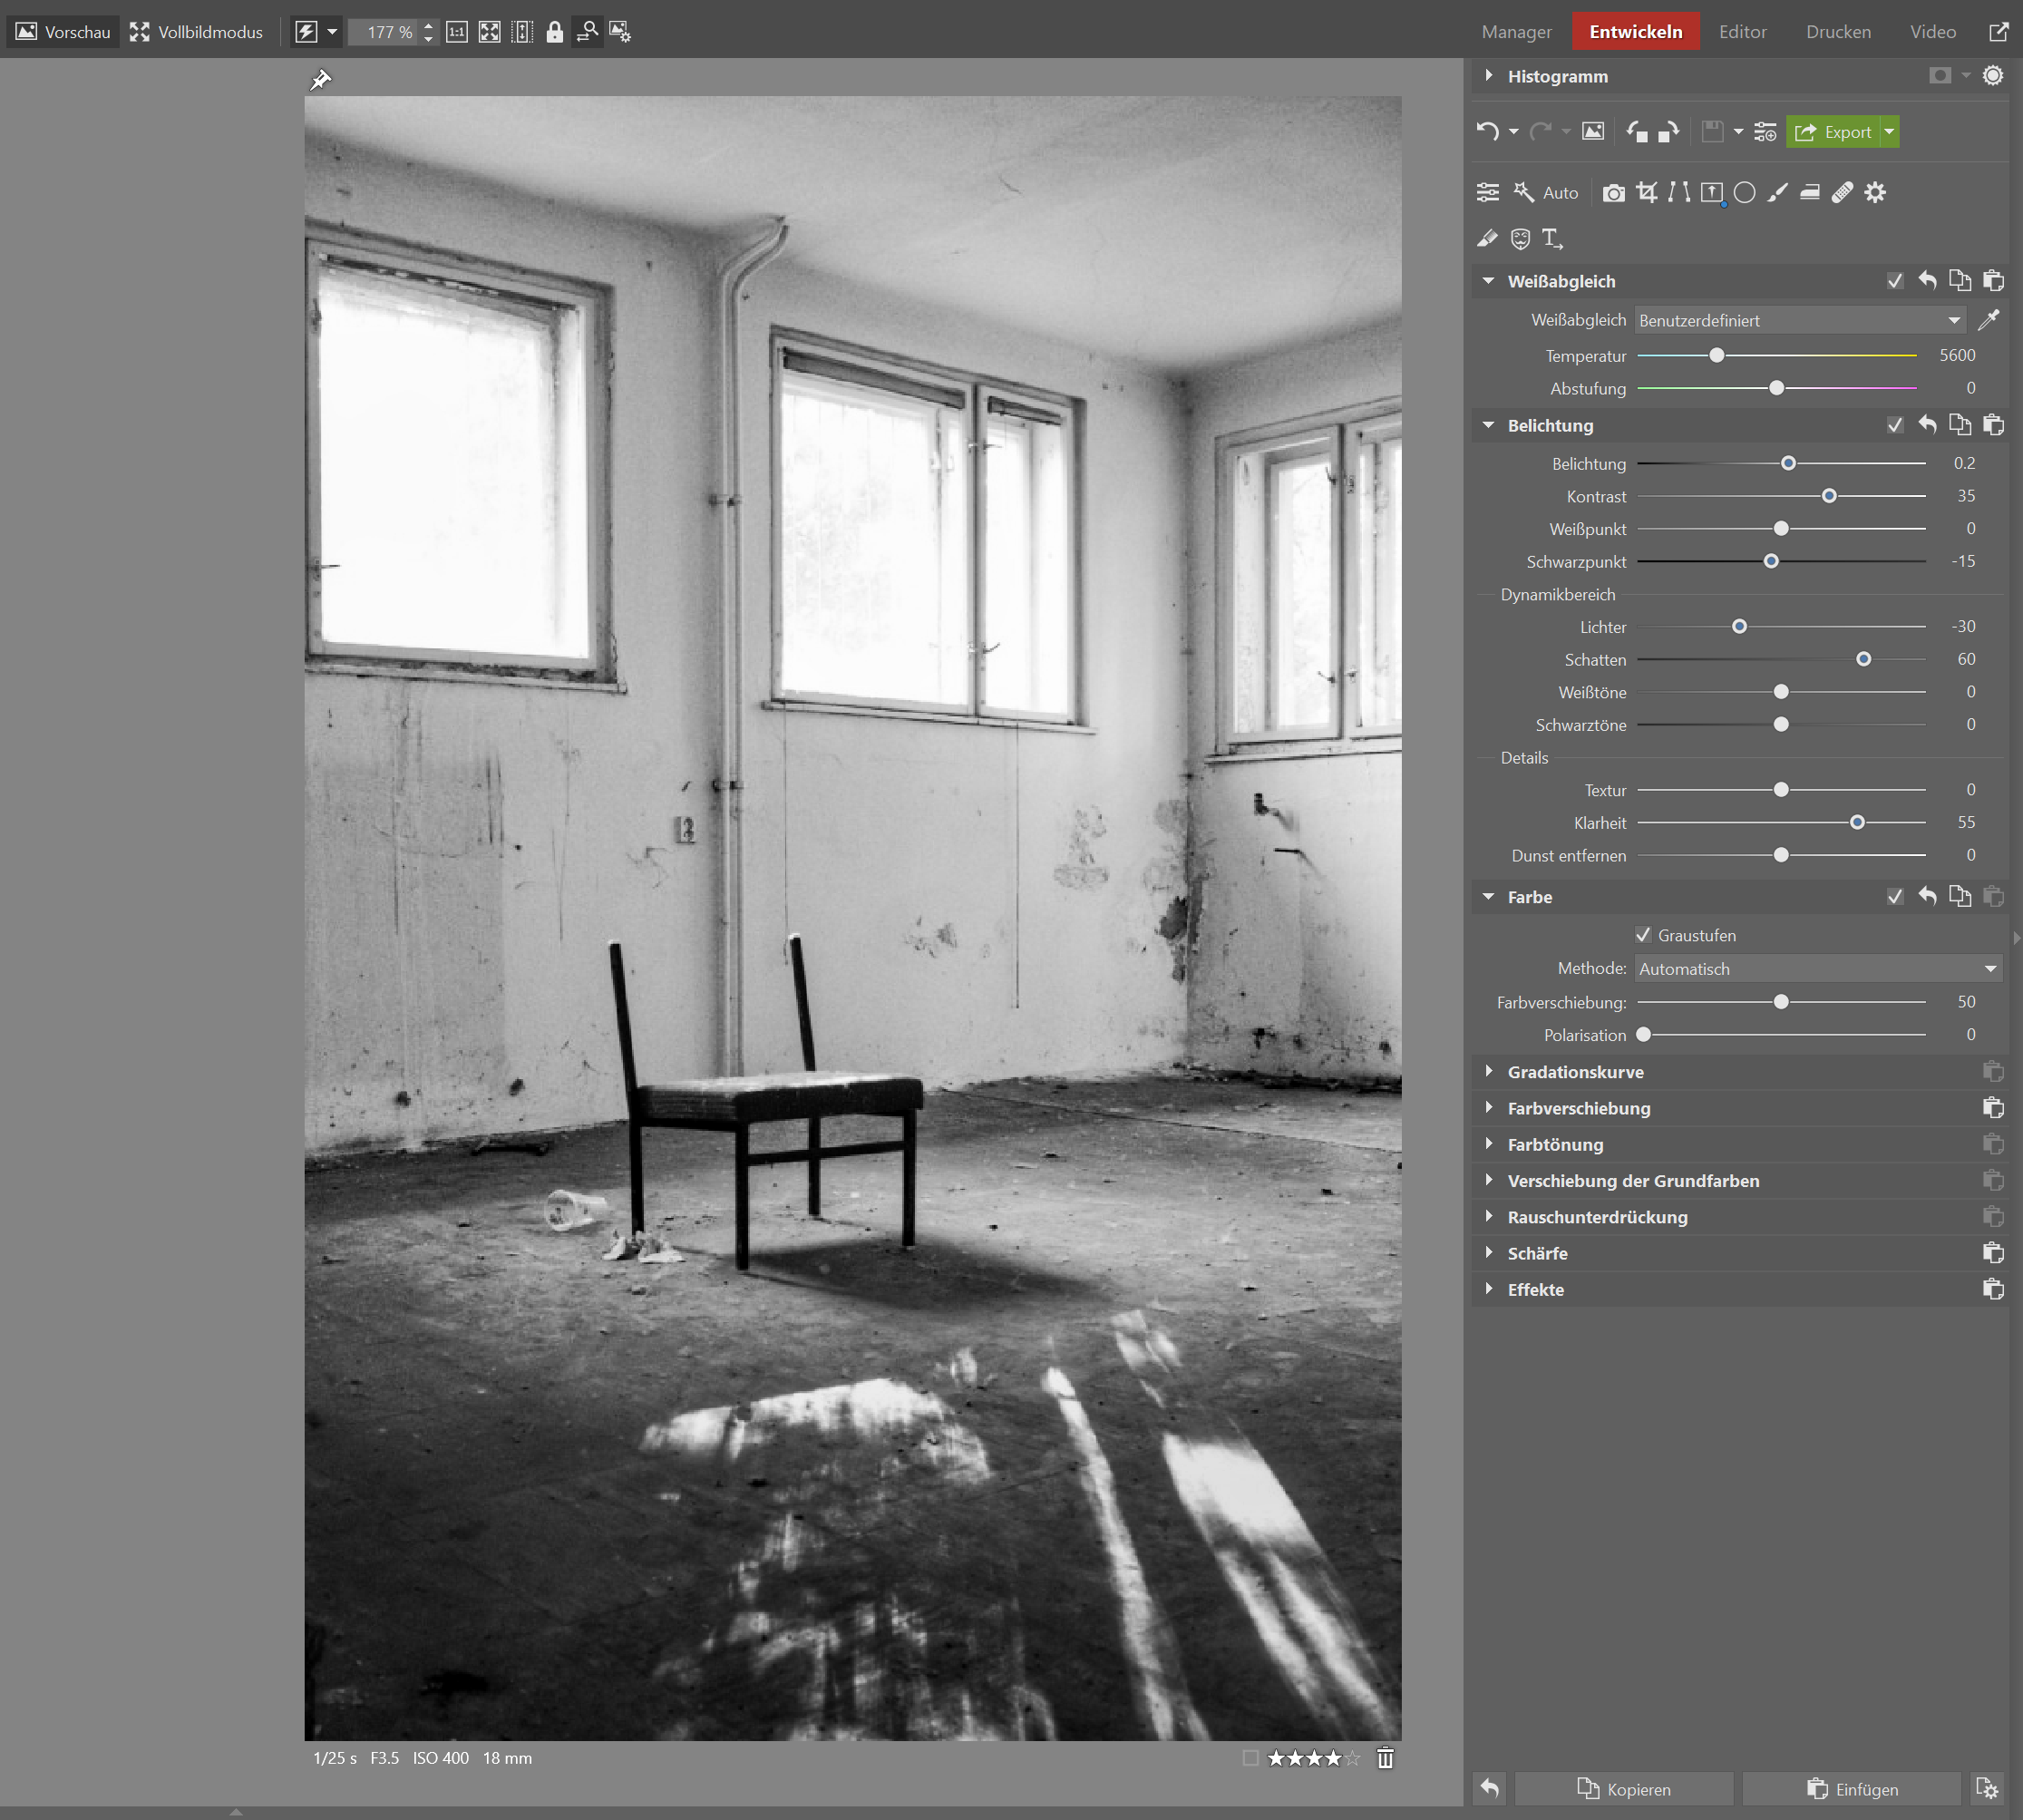Uncheck the Graustufen checkbox
The image size is (2023, 1820).
1643,935
